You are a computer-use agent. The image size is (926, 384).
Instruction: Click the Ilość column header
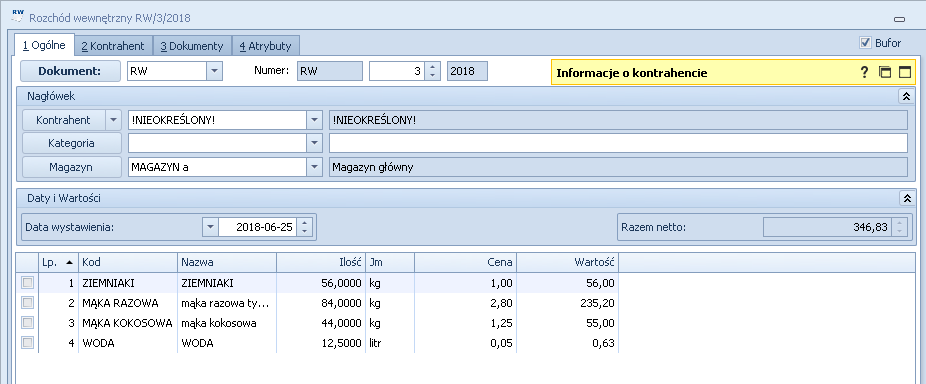pyautogui.click(x=321, y=262)
